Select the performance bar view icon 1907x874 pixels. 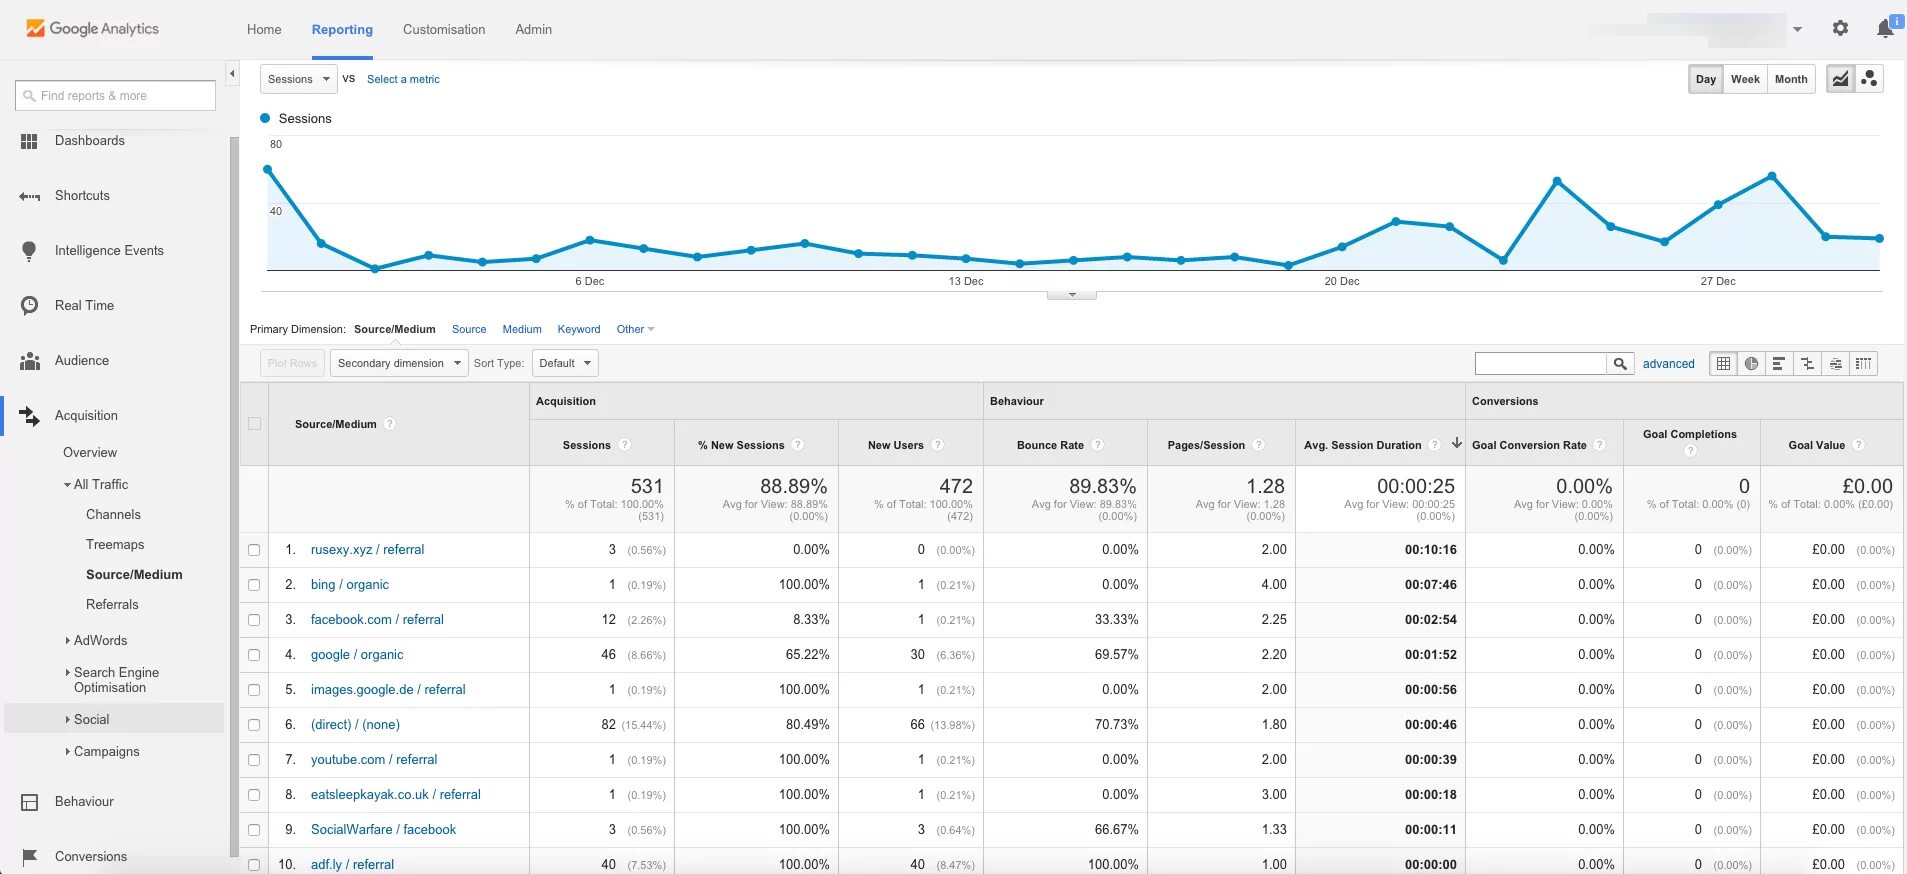(1779, 364)
